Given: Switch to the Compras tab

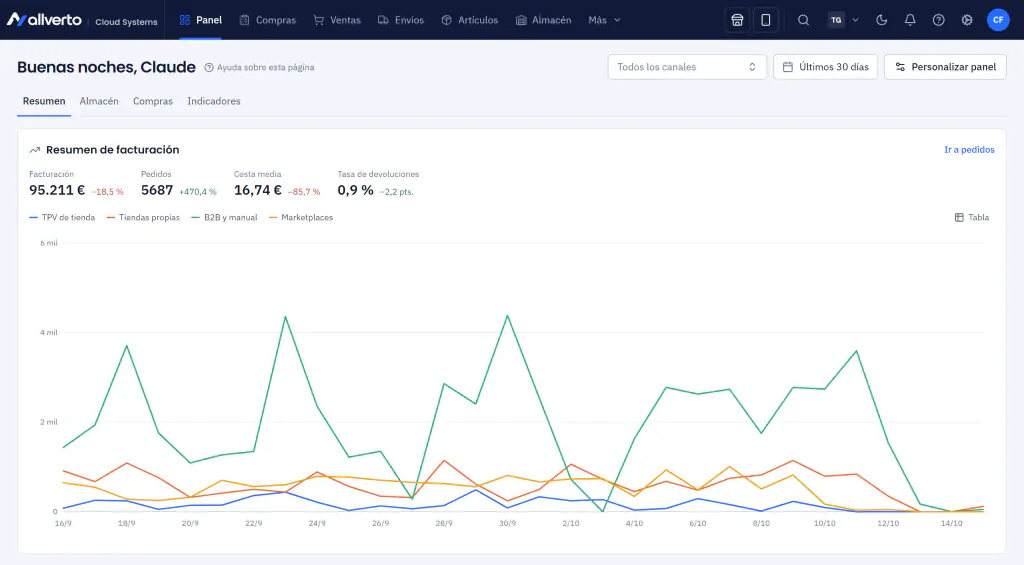Looking at the screenshot, I should tap(153, 101).
